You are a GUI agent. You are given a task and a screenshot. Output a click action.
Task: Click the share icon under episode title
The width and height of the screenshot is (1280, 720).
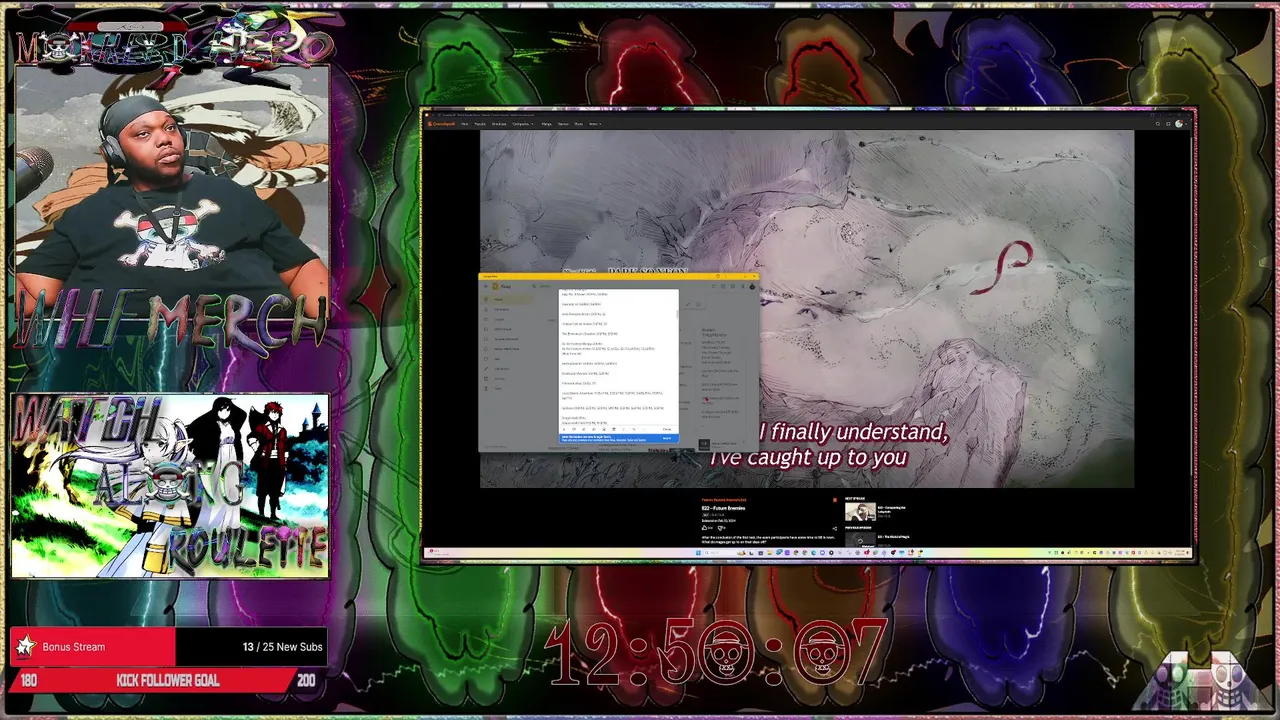(x=835, y=529)
